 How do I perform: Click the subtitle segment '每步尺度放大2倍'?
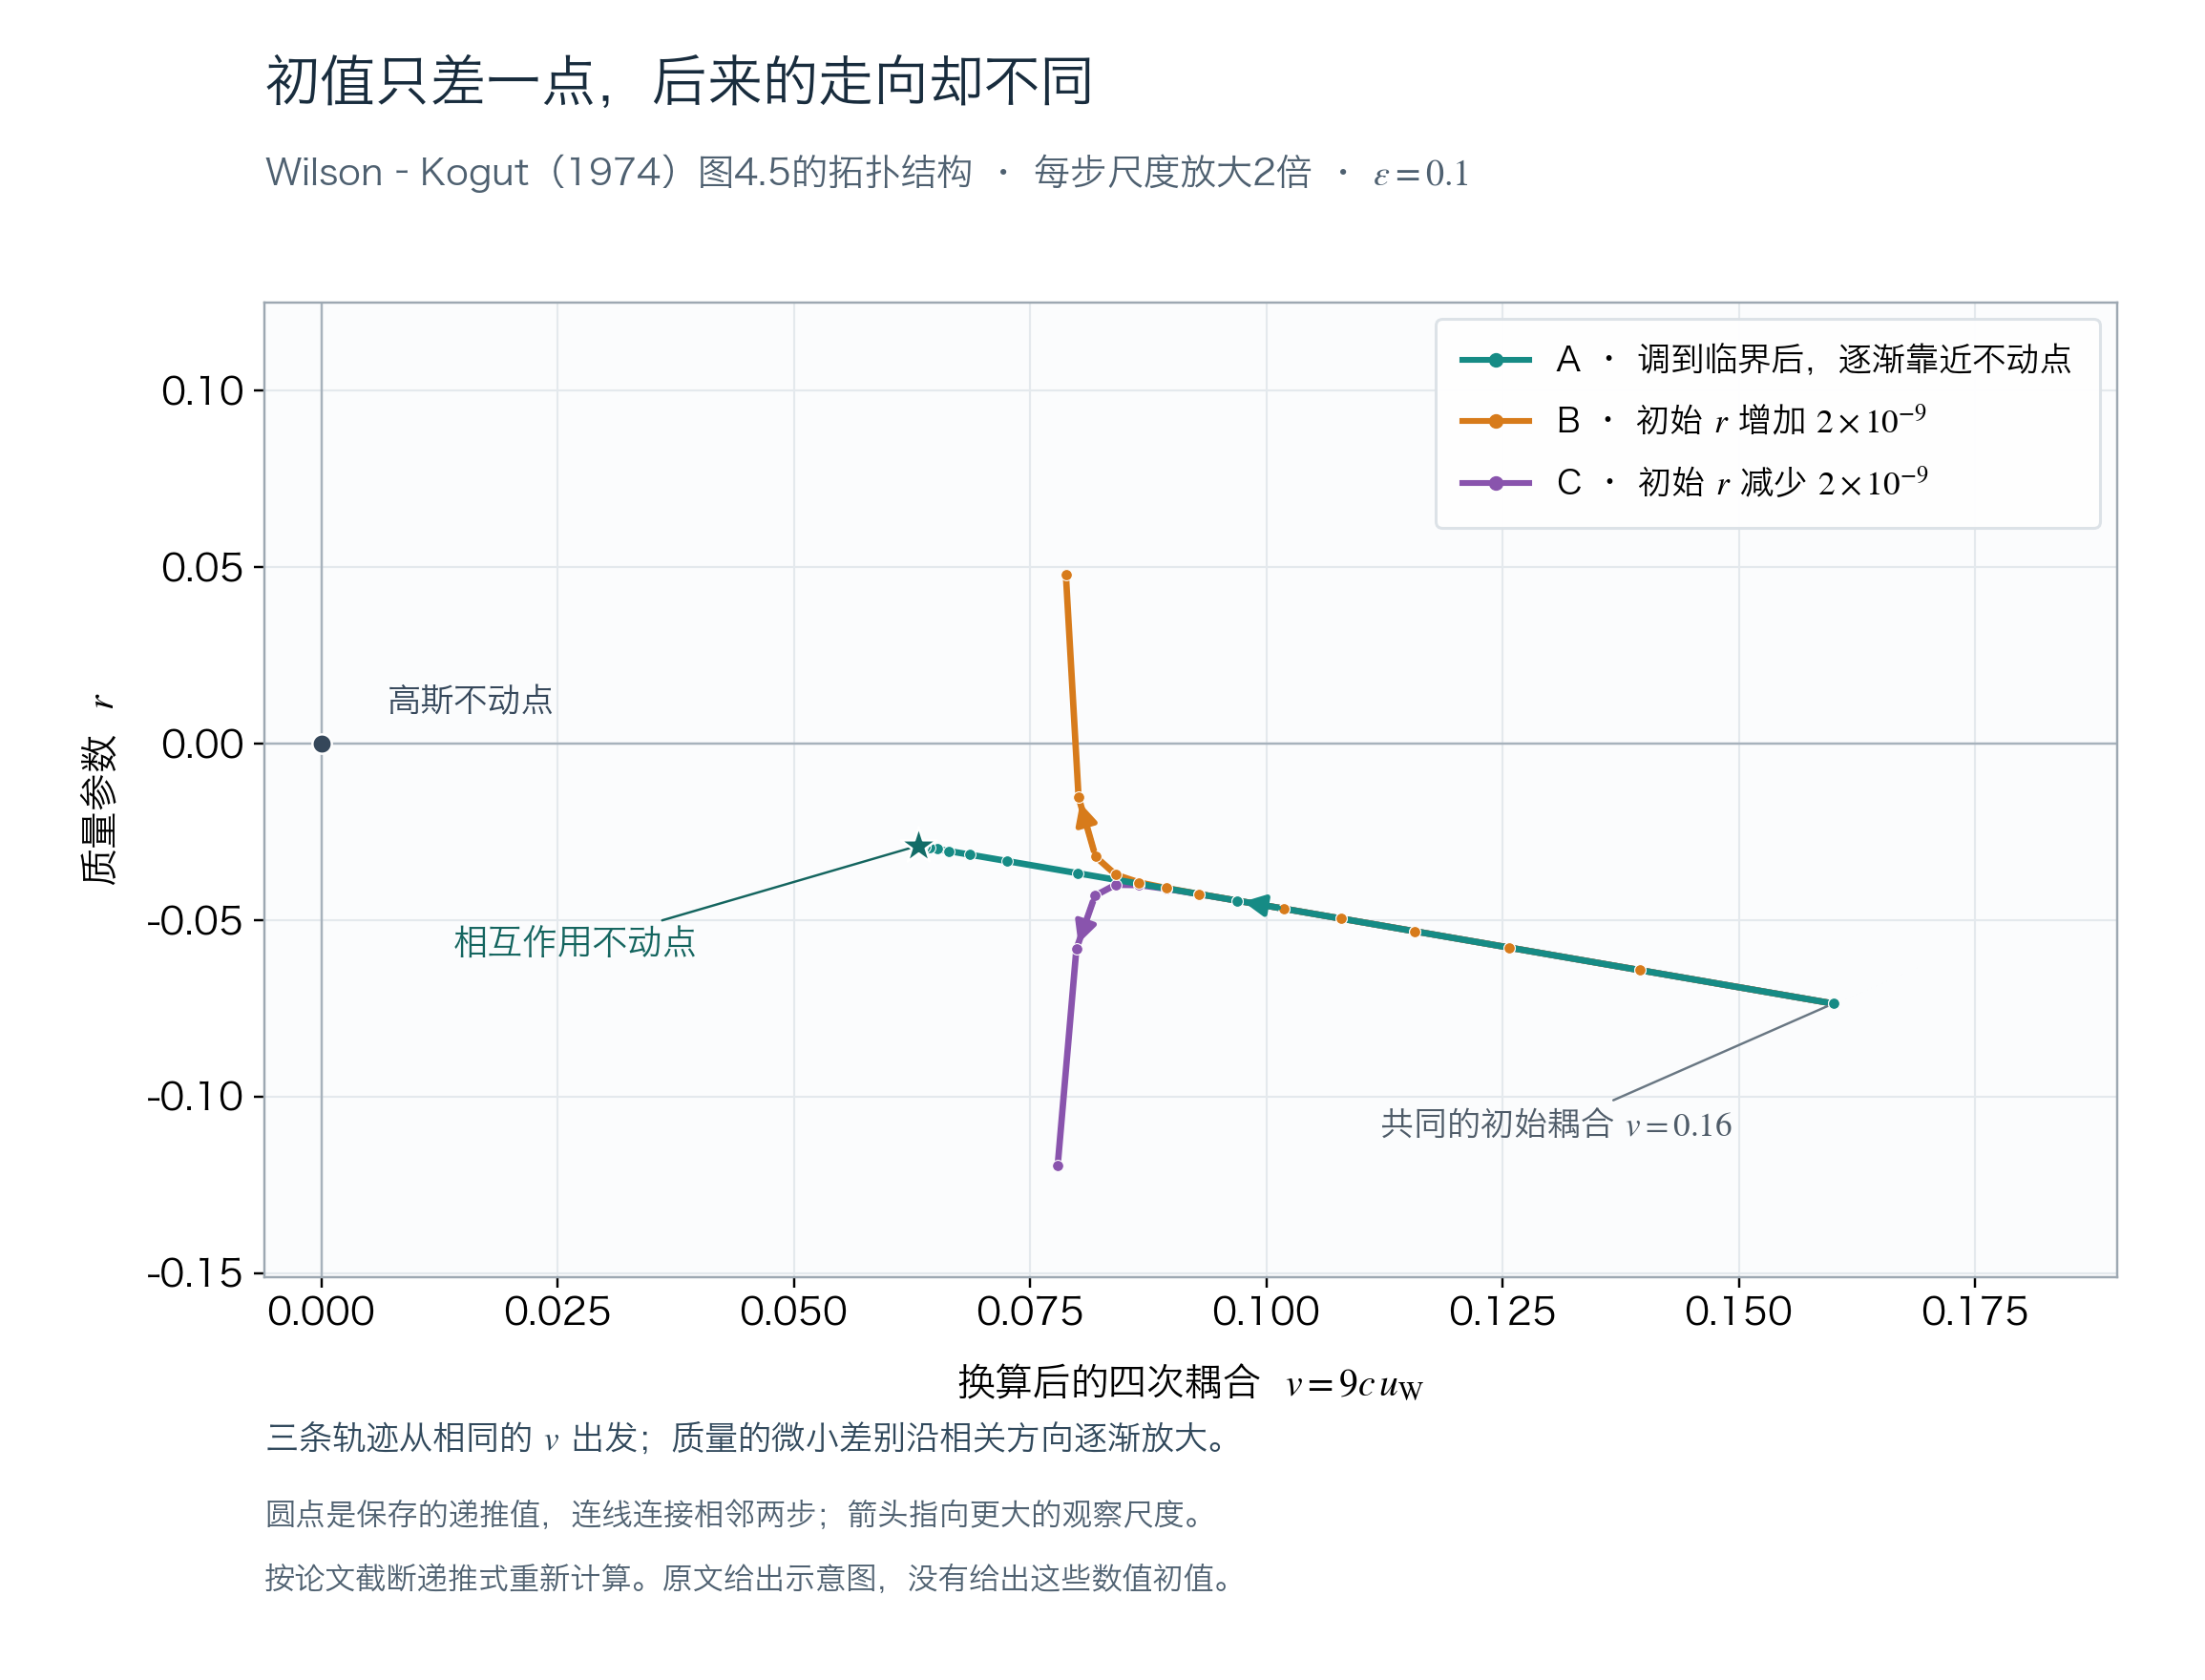(1172, 172)
